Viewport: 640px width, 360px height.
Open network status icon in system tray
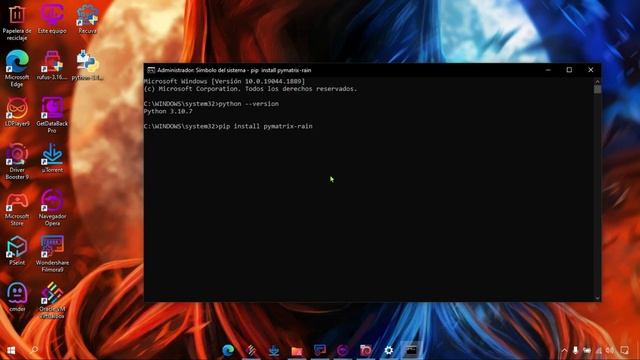point(599,350)
